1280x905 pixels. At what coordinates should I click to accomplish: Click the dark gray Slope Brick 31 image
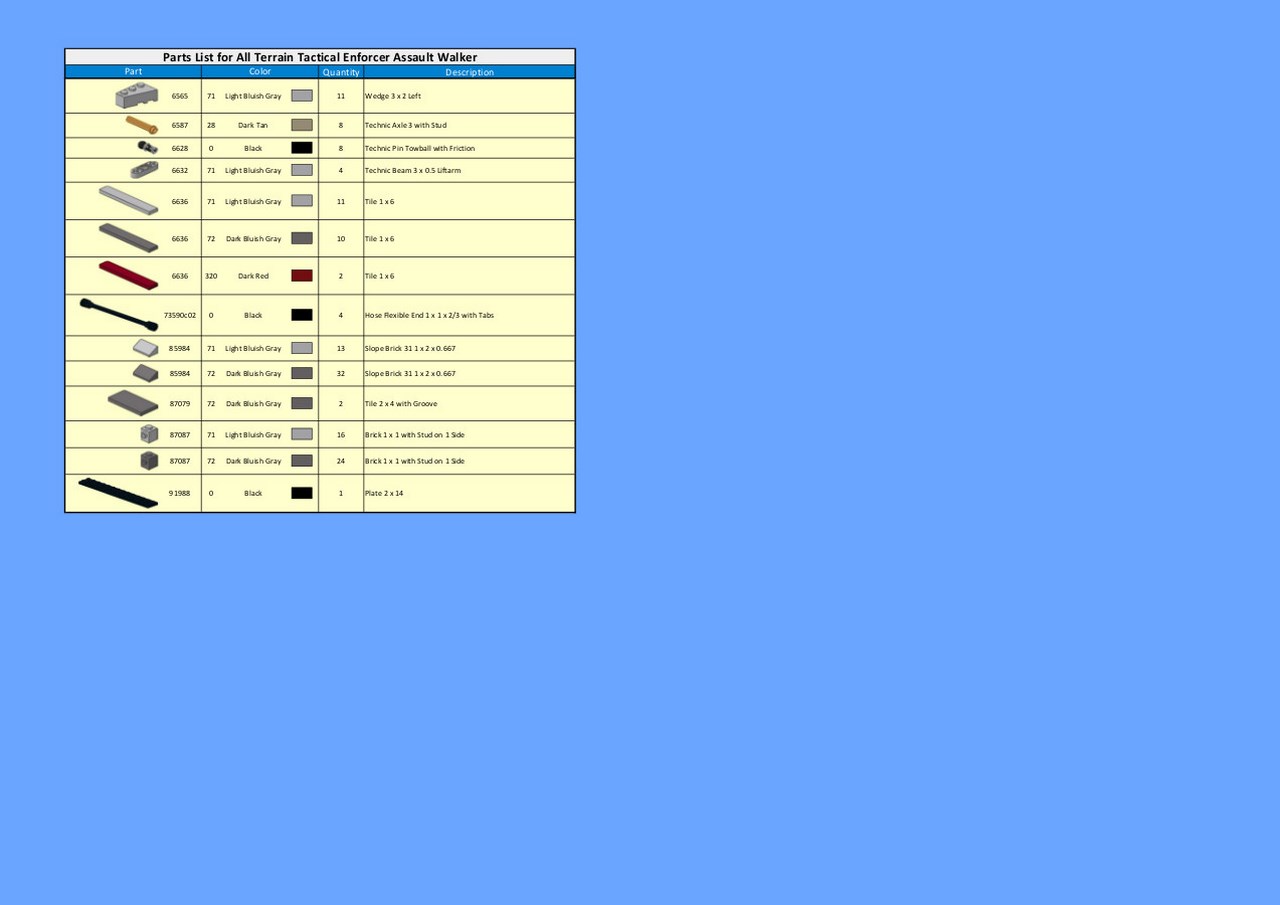pos(145,373)
